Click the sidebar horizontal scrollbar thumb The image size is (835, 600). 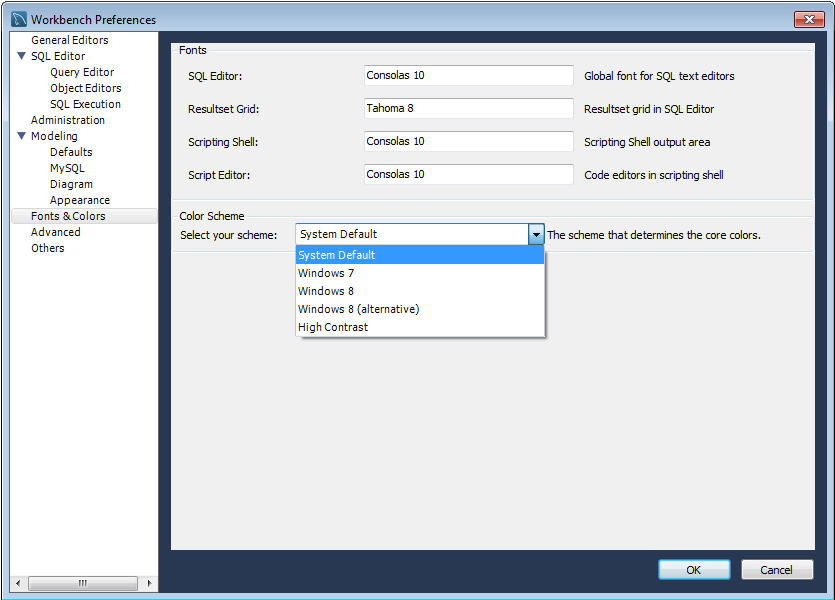pyautogui.click(x=83, y=583)
